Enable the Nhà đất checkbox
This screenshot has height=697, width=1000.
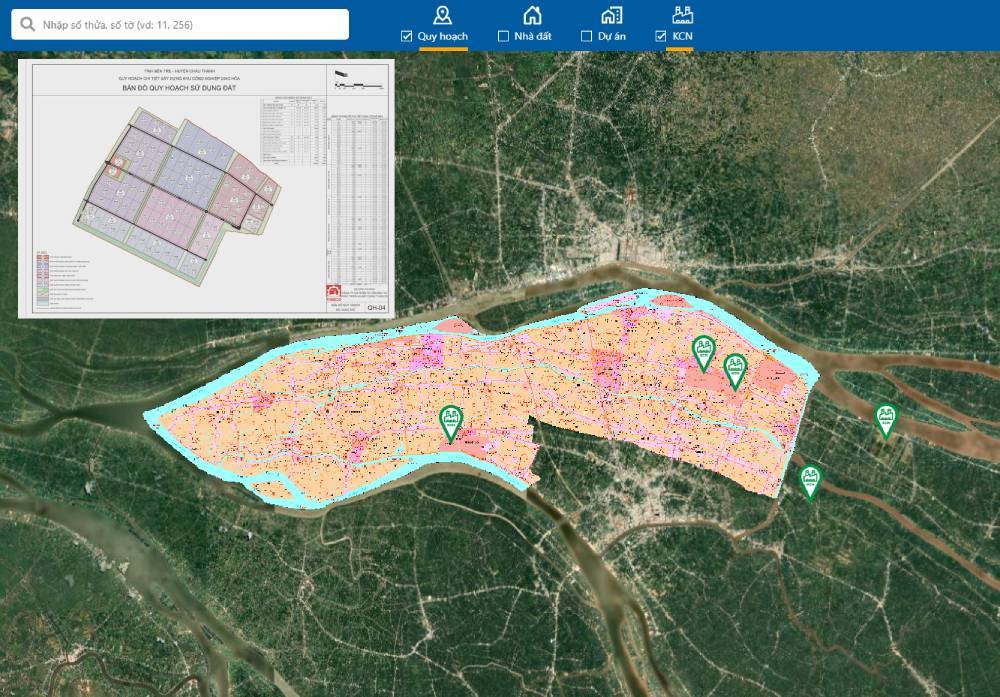504,36
